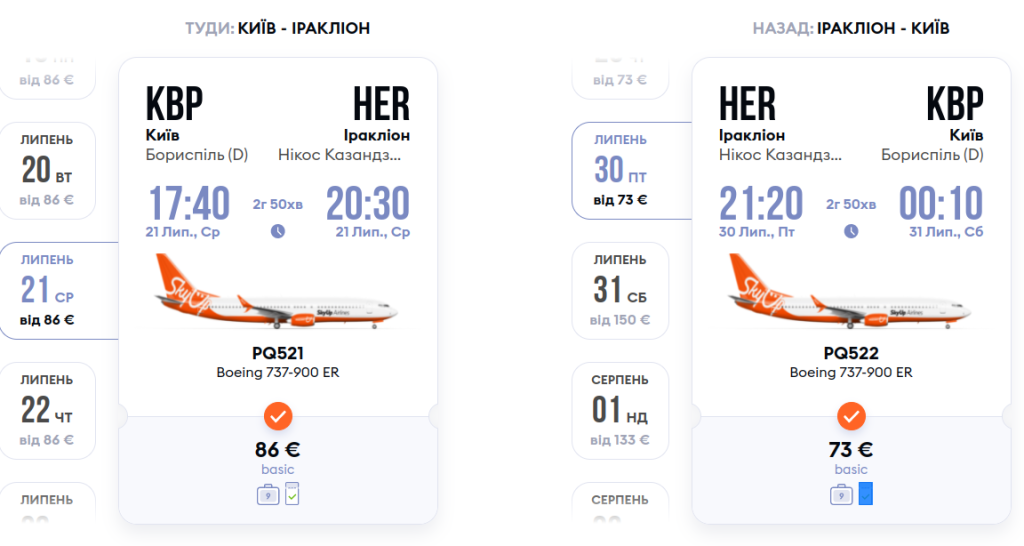Screen dimensions: 1024x546
Task: Click the online check-in icon under 86 €
Action: point(292,493)
